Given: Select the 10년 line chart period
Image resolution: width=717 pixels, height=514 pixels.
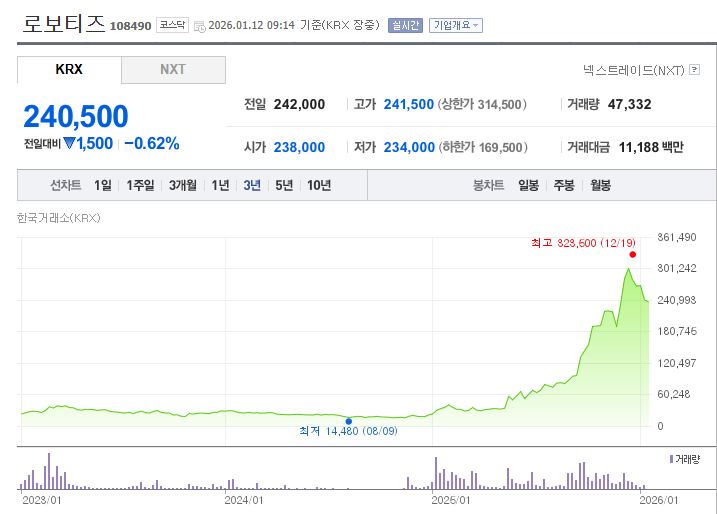Looking at the screenshot, I should tap(319, 185).
